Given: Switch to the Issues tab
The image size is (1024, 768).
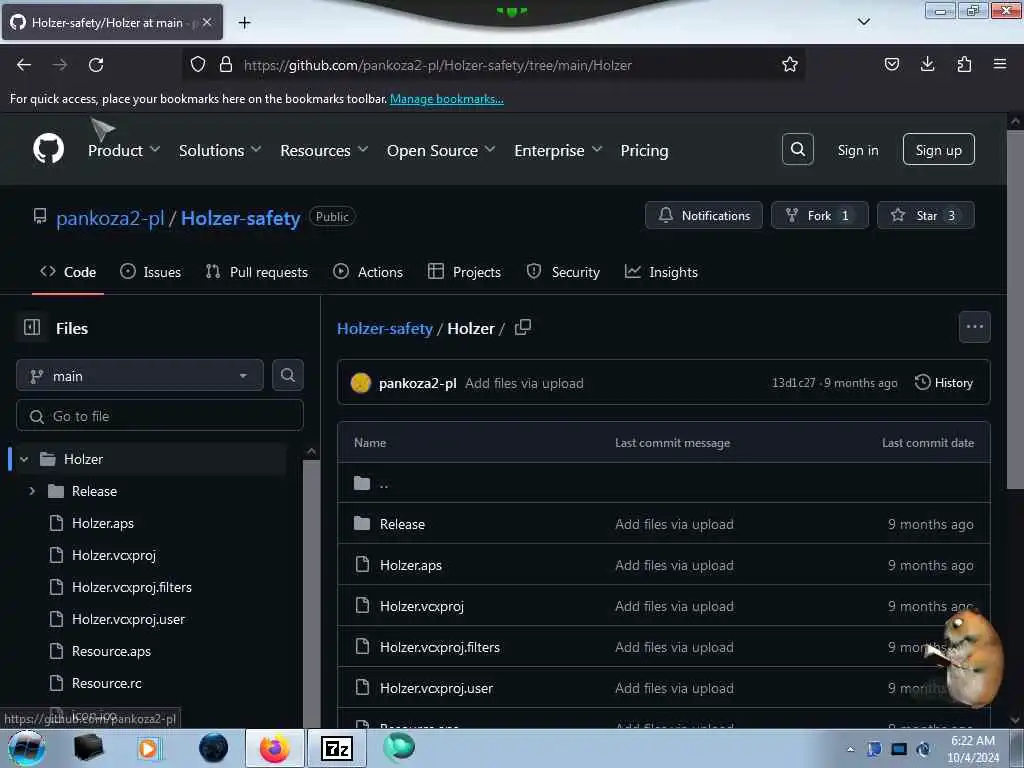Looking at the screenshot, I should point(150,272).
